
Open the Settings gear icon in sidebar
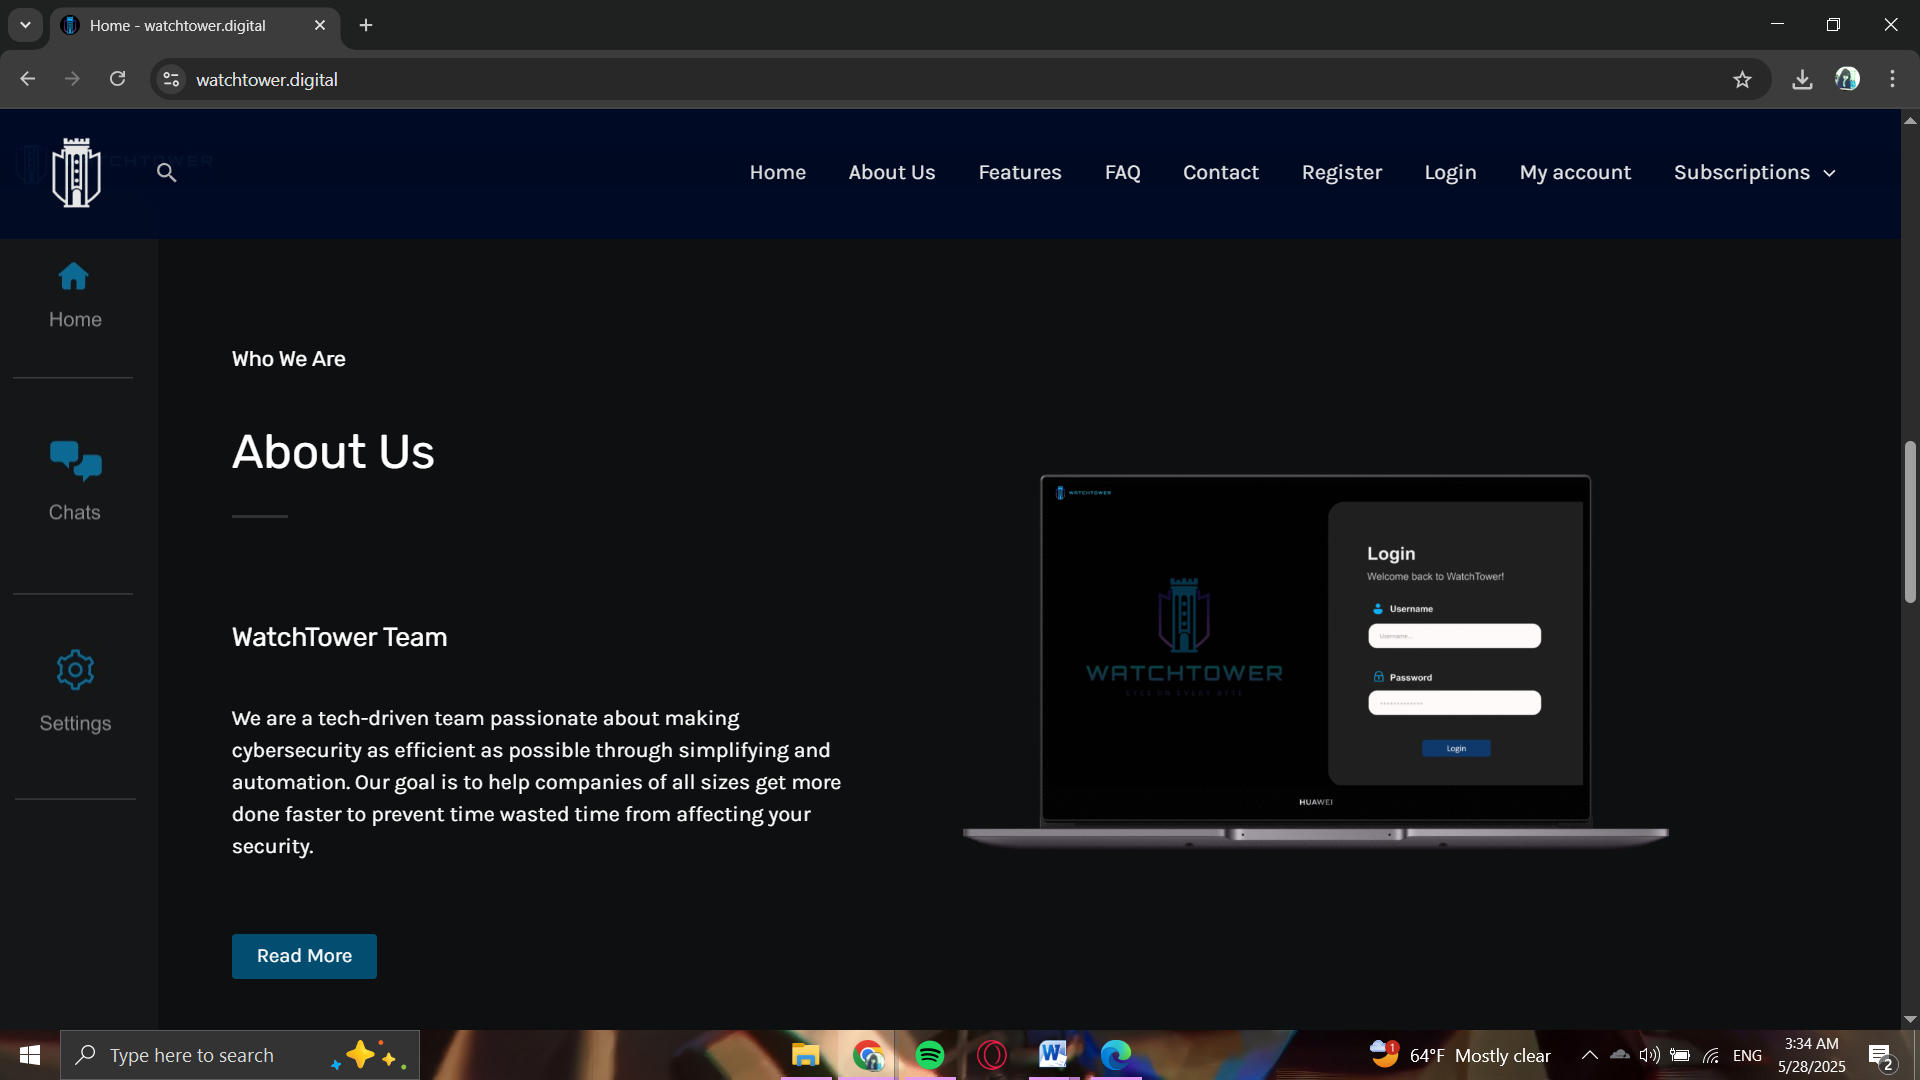[x=75, y=670]
